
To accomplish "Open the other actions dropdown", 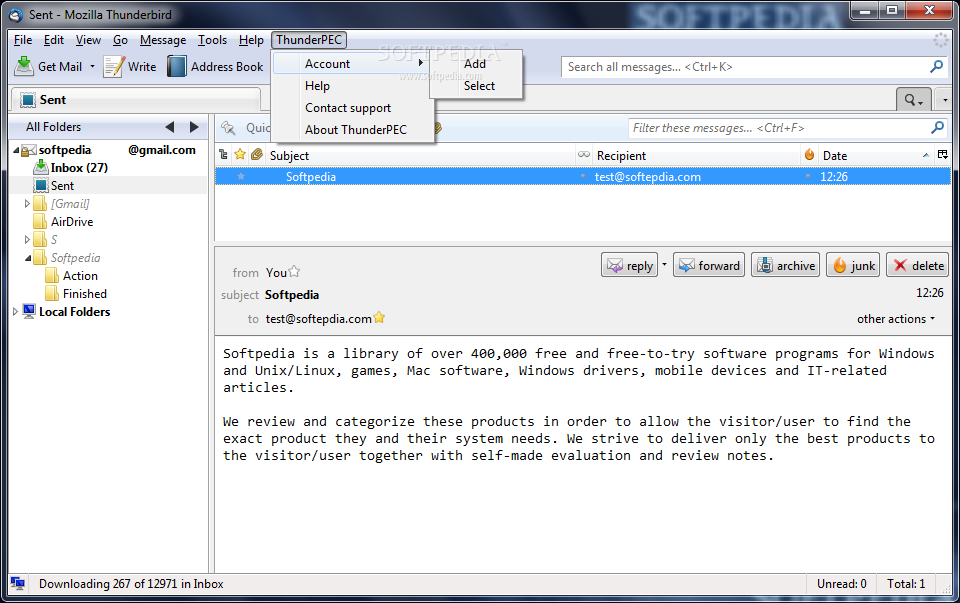I will (896, 319).
